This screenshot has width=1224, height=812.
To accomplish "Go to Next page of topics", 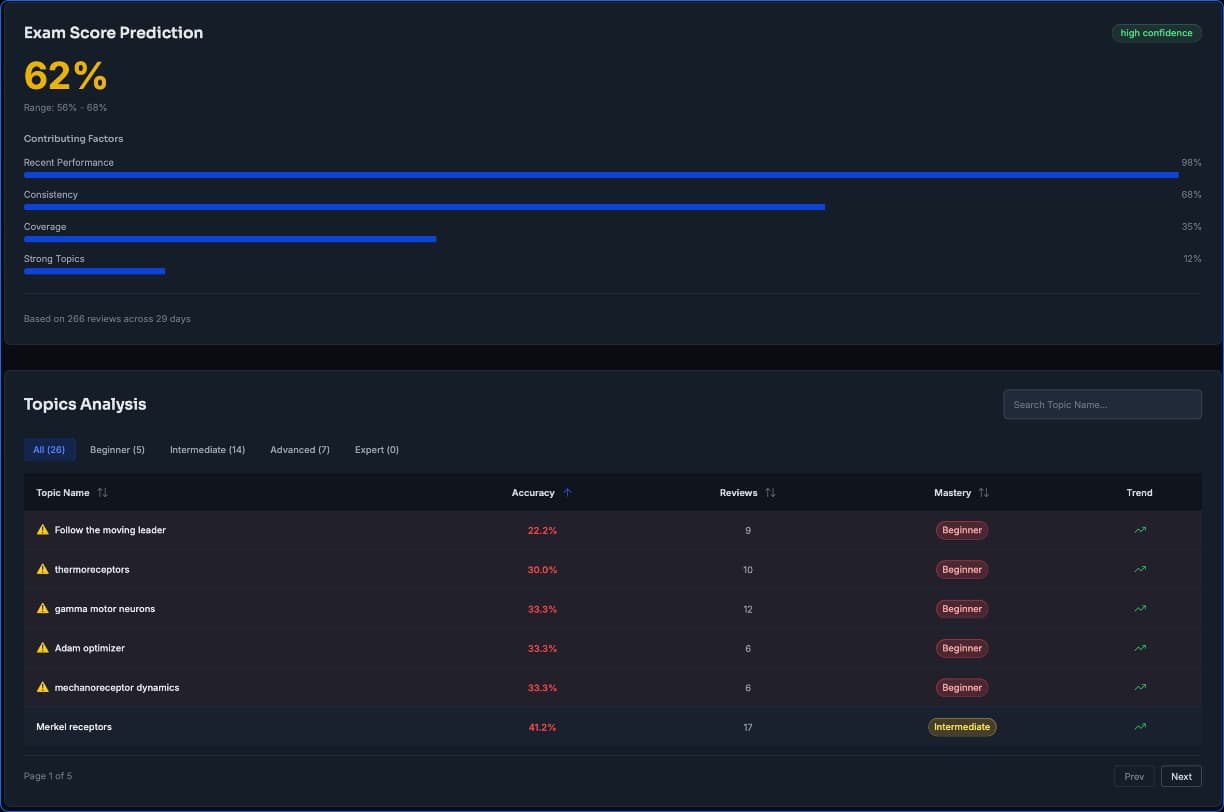I will coord(1181,776).
